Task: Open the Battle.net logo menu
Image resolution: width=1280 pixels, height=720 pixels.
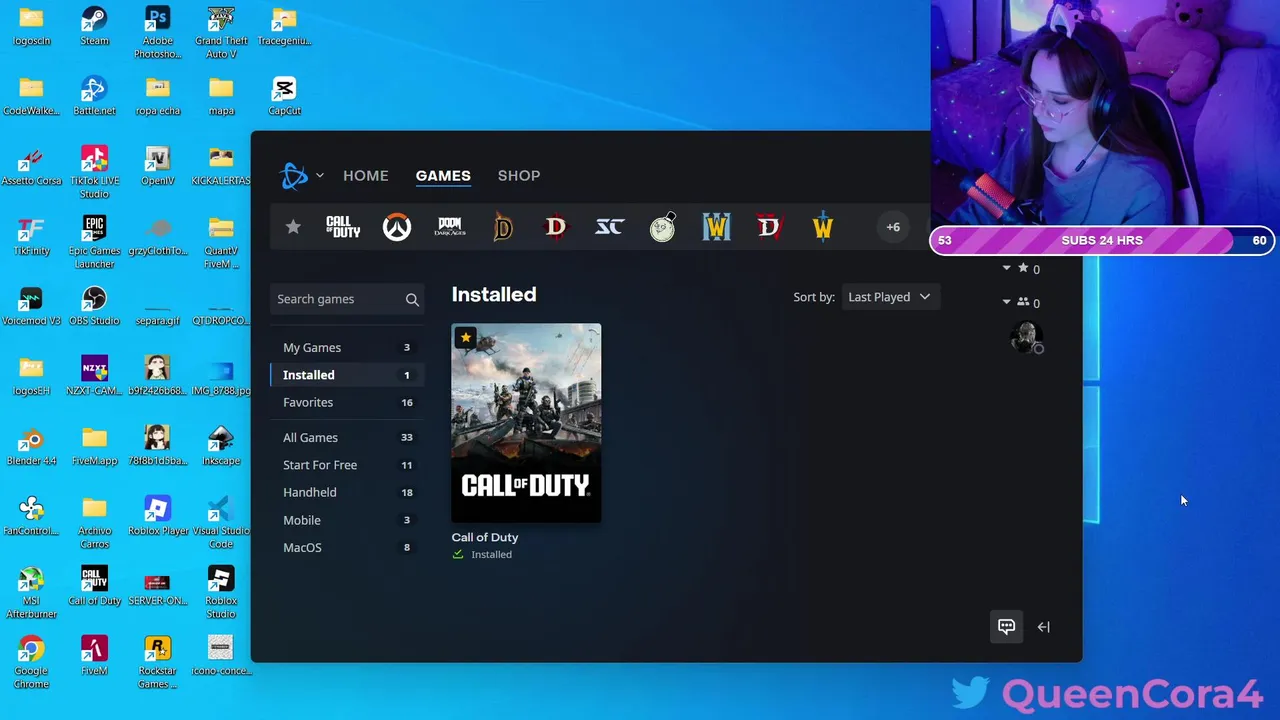Action: coord(294,176)
